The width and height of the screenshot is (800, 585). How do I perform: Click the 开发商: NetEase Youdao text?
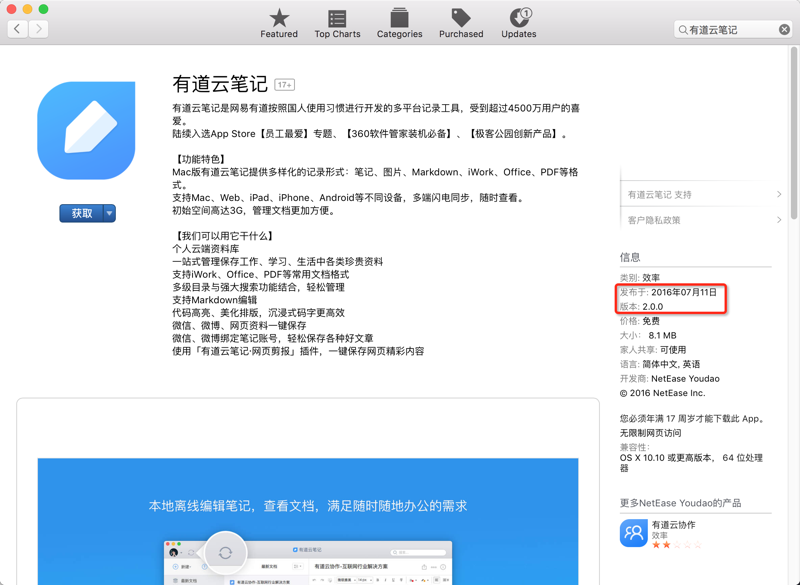coord(670,378)
